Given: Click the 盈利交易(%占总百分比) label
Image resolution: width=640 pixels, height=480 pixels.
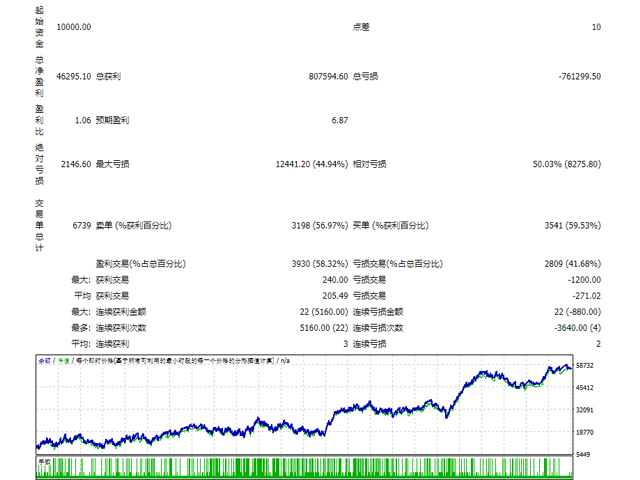Looking at the screenshot, I should 141,264.
